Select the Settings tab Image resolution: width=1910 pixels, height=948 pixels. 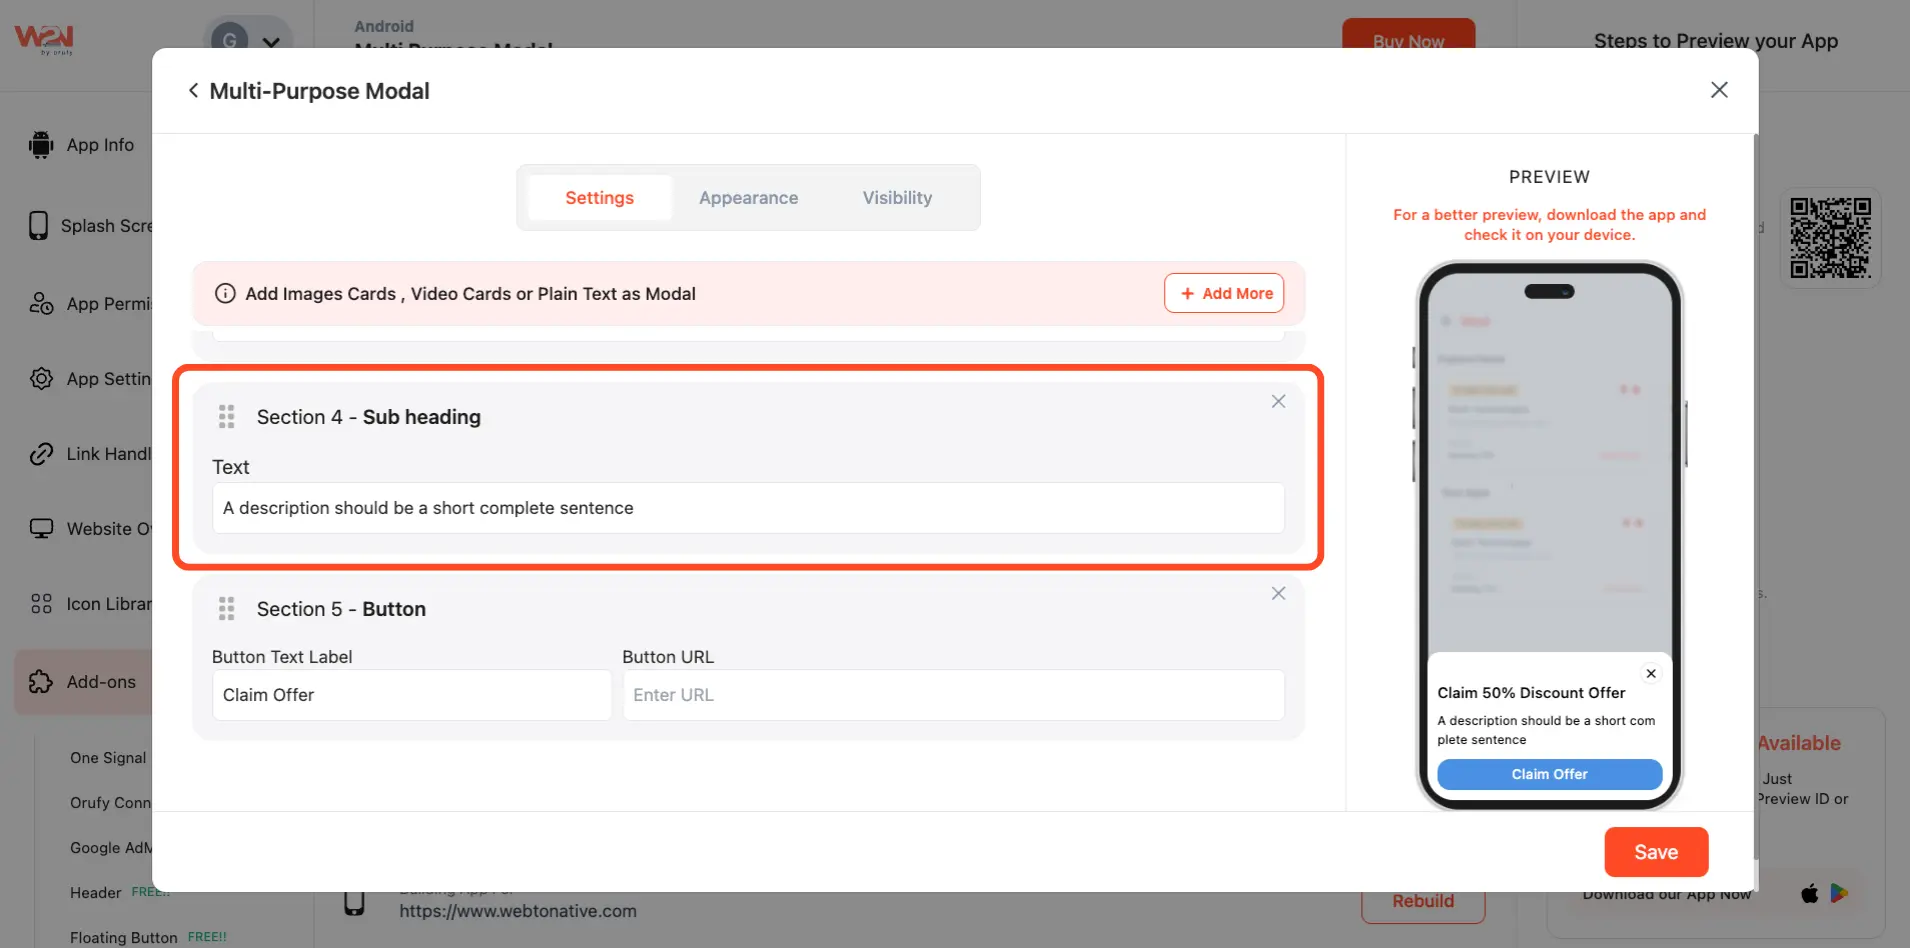coord(599,198)
